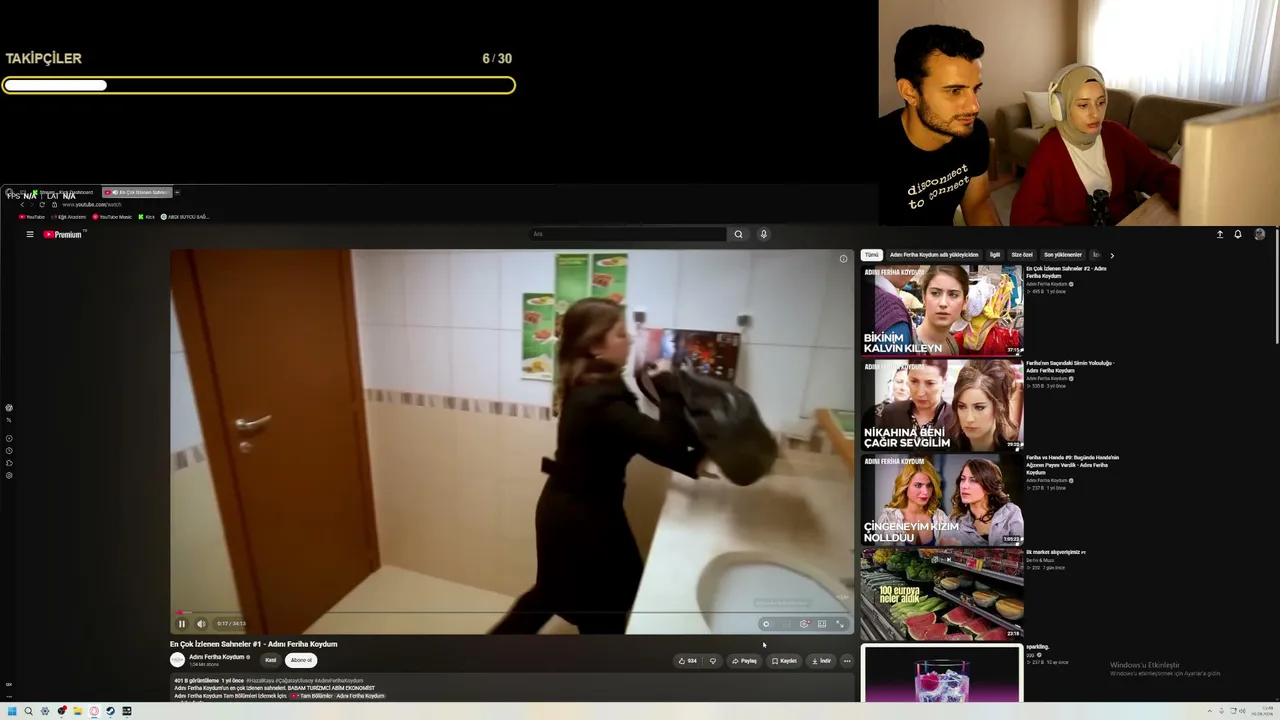Viewport: 1280px width, 720px height.
Task: Select the Tümü filter chip
Action: (x=872, y=255)
